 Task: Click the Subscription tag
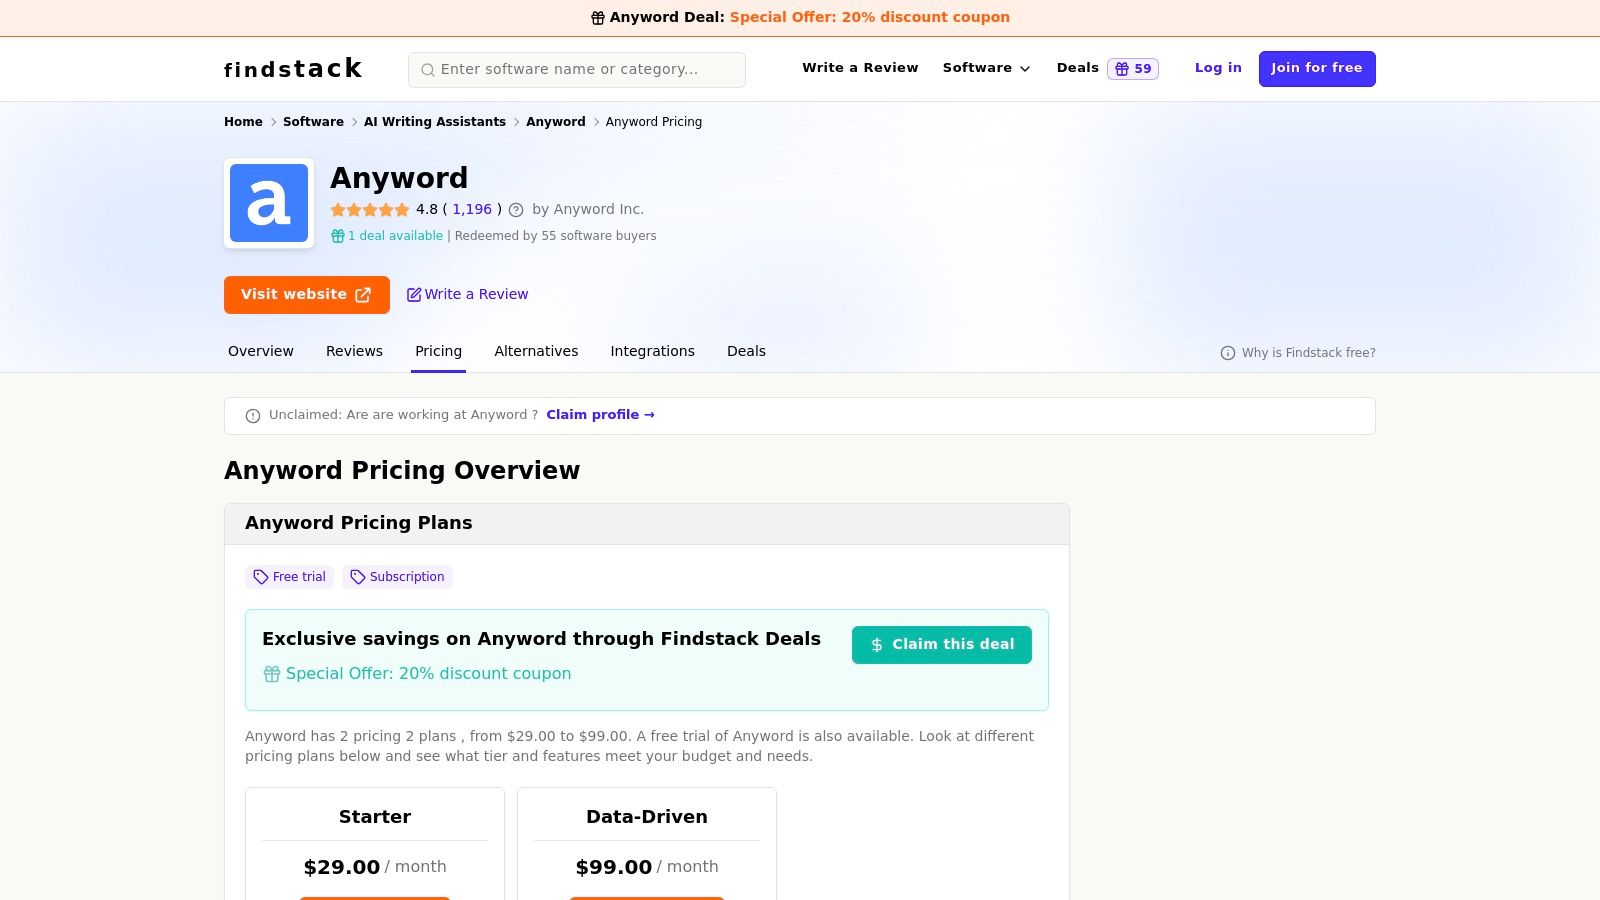click(x=397, y=577)
